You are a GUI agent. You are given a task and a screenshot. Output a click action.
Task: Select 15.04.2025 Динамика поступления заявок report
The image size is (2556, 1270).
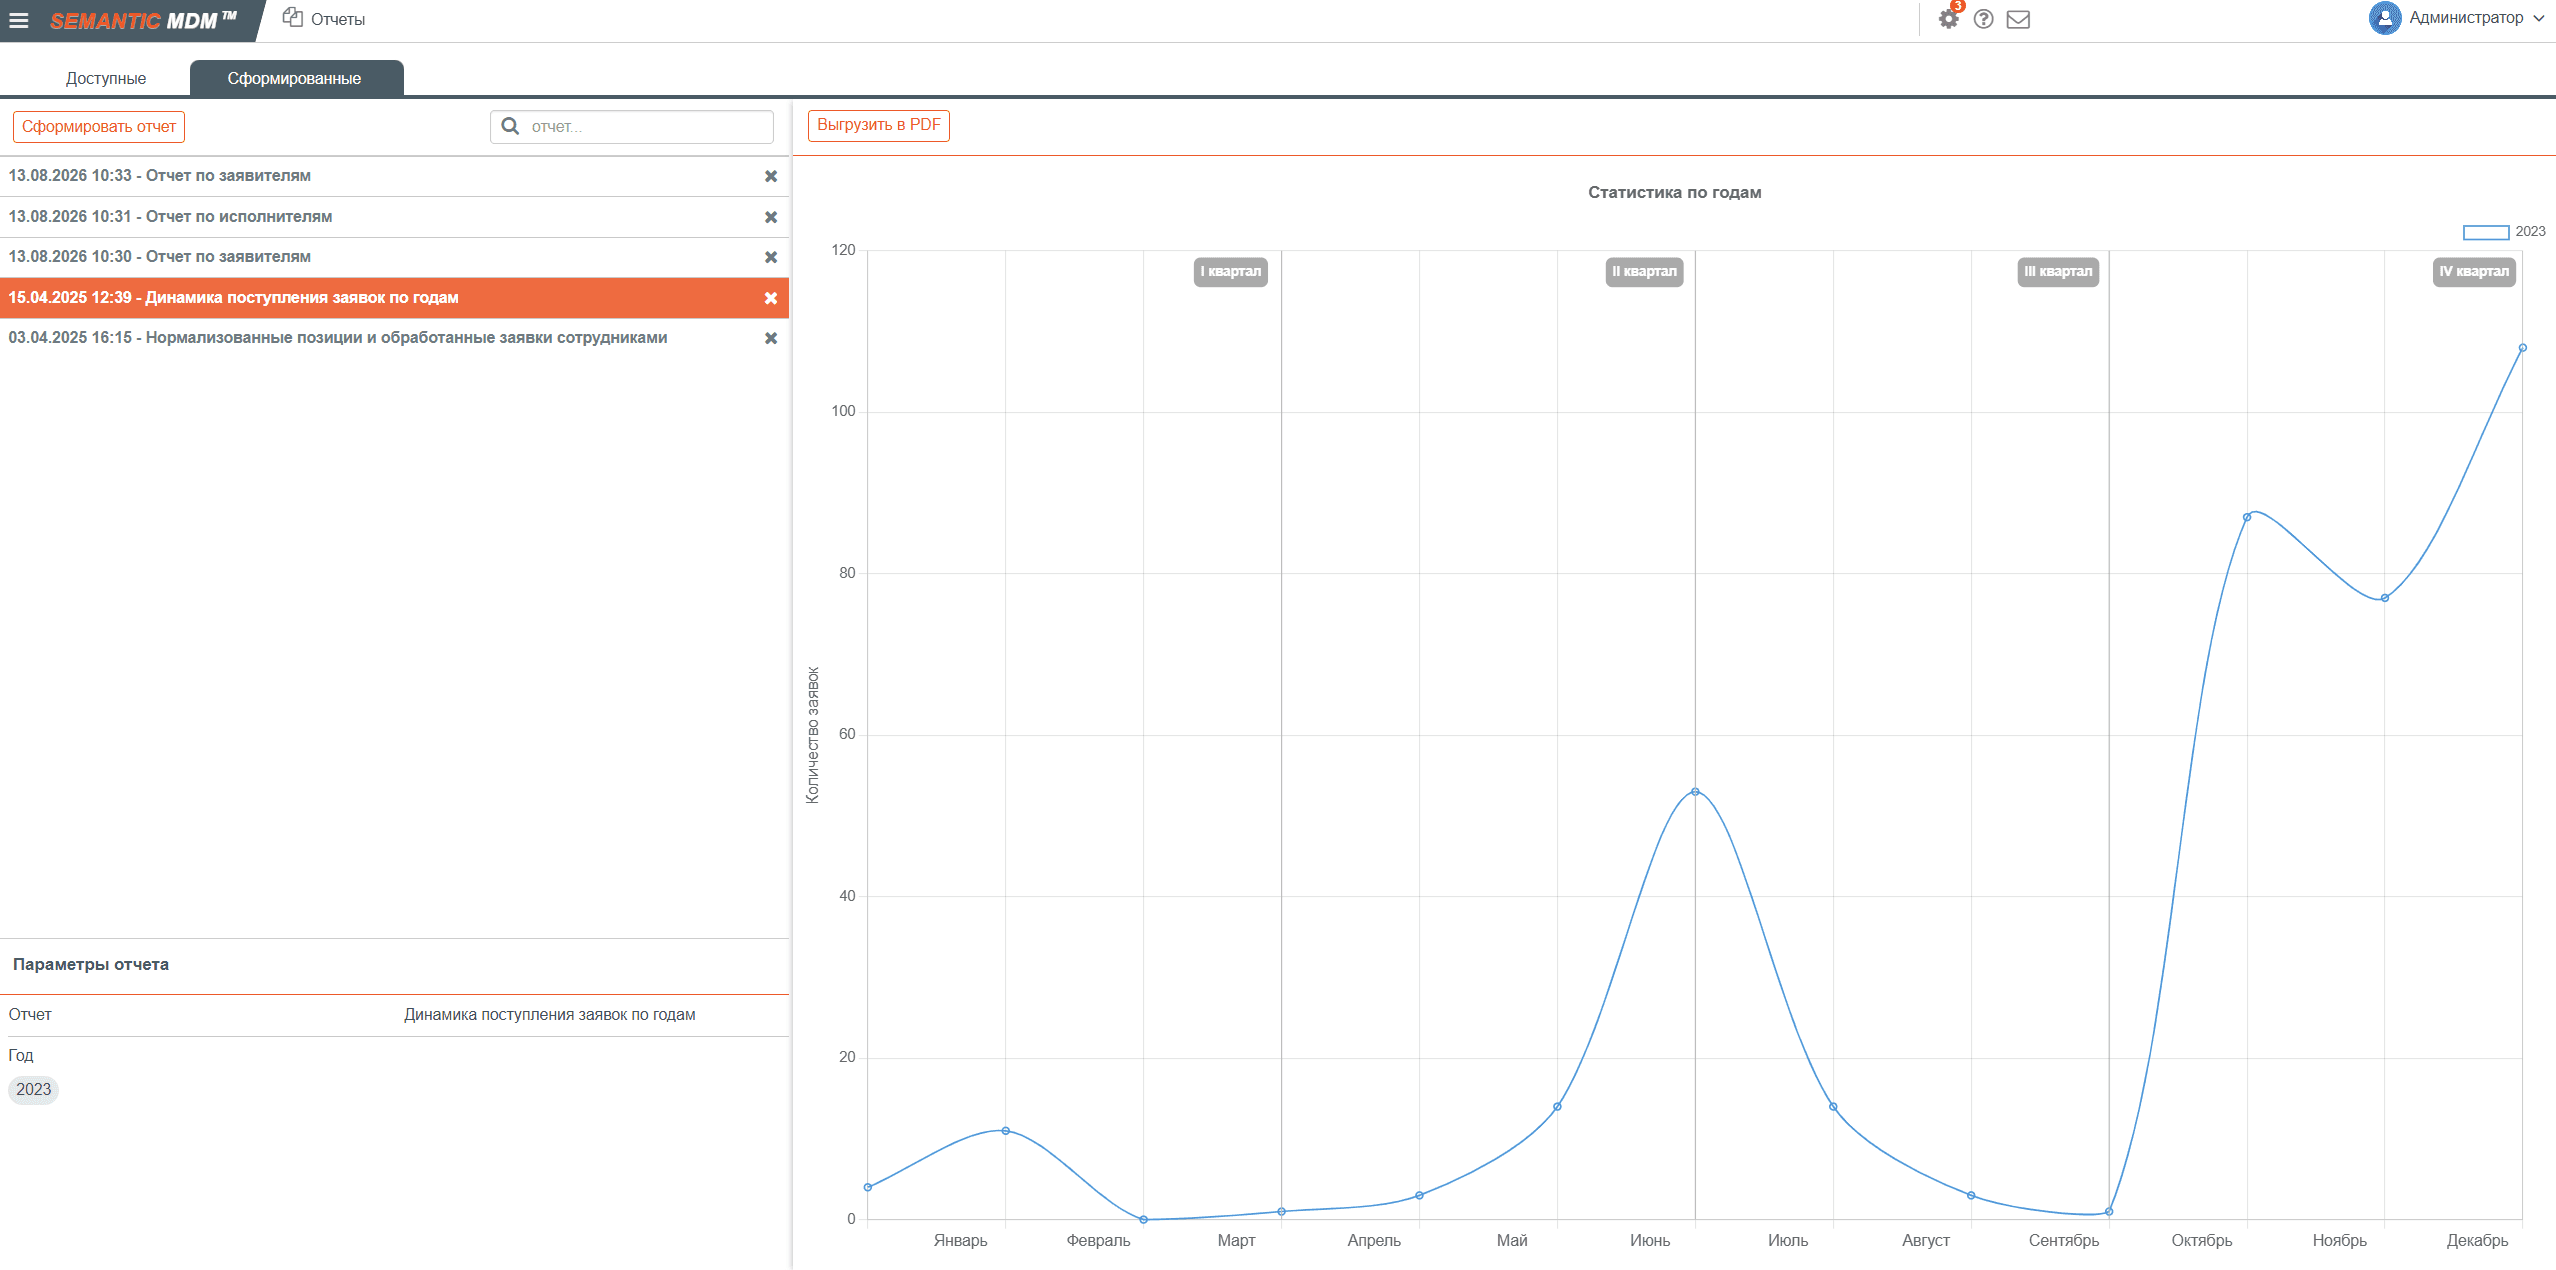(x=394, y=298)
